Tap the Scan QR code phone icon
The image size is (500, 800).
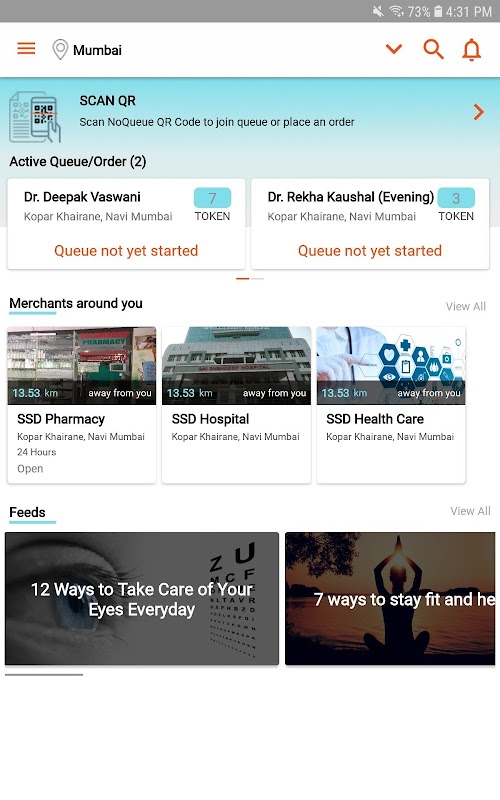tap(35, 117)
